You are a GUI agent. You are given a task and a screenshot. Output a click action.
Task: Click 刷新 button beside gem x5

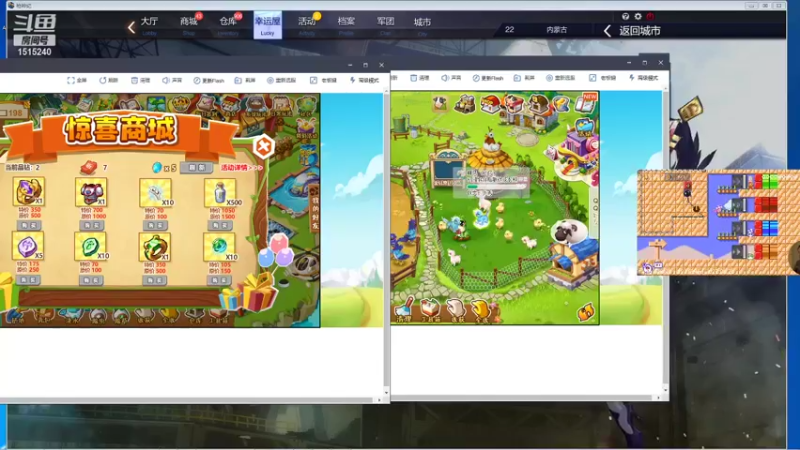tap(196, 167)
